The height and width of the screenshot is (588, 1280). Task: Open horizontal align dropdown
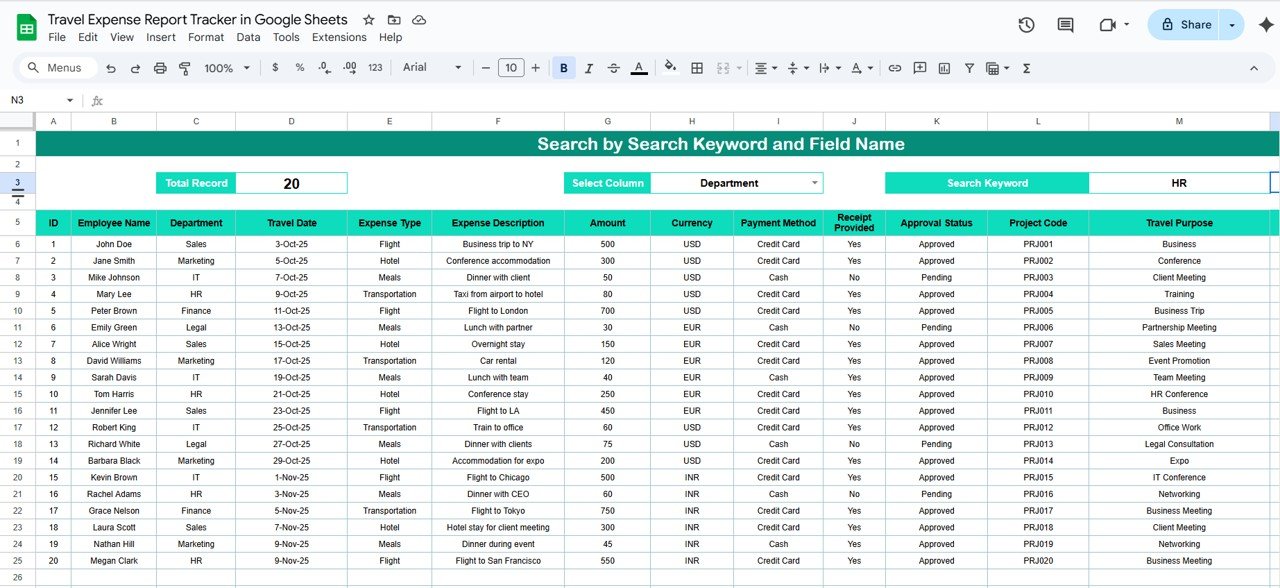click(x=765, y=68)
